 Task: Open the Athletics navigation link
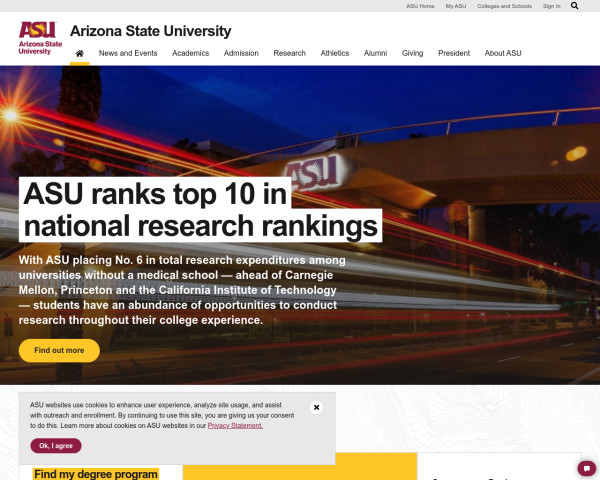(x=335, y=53)
